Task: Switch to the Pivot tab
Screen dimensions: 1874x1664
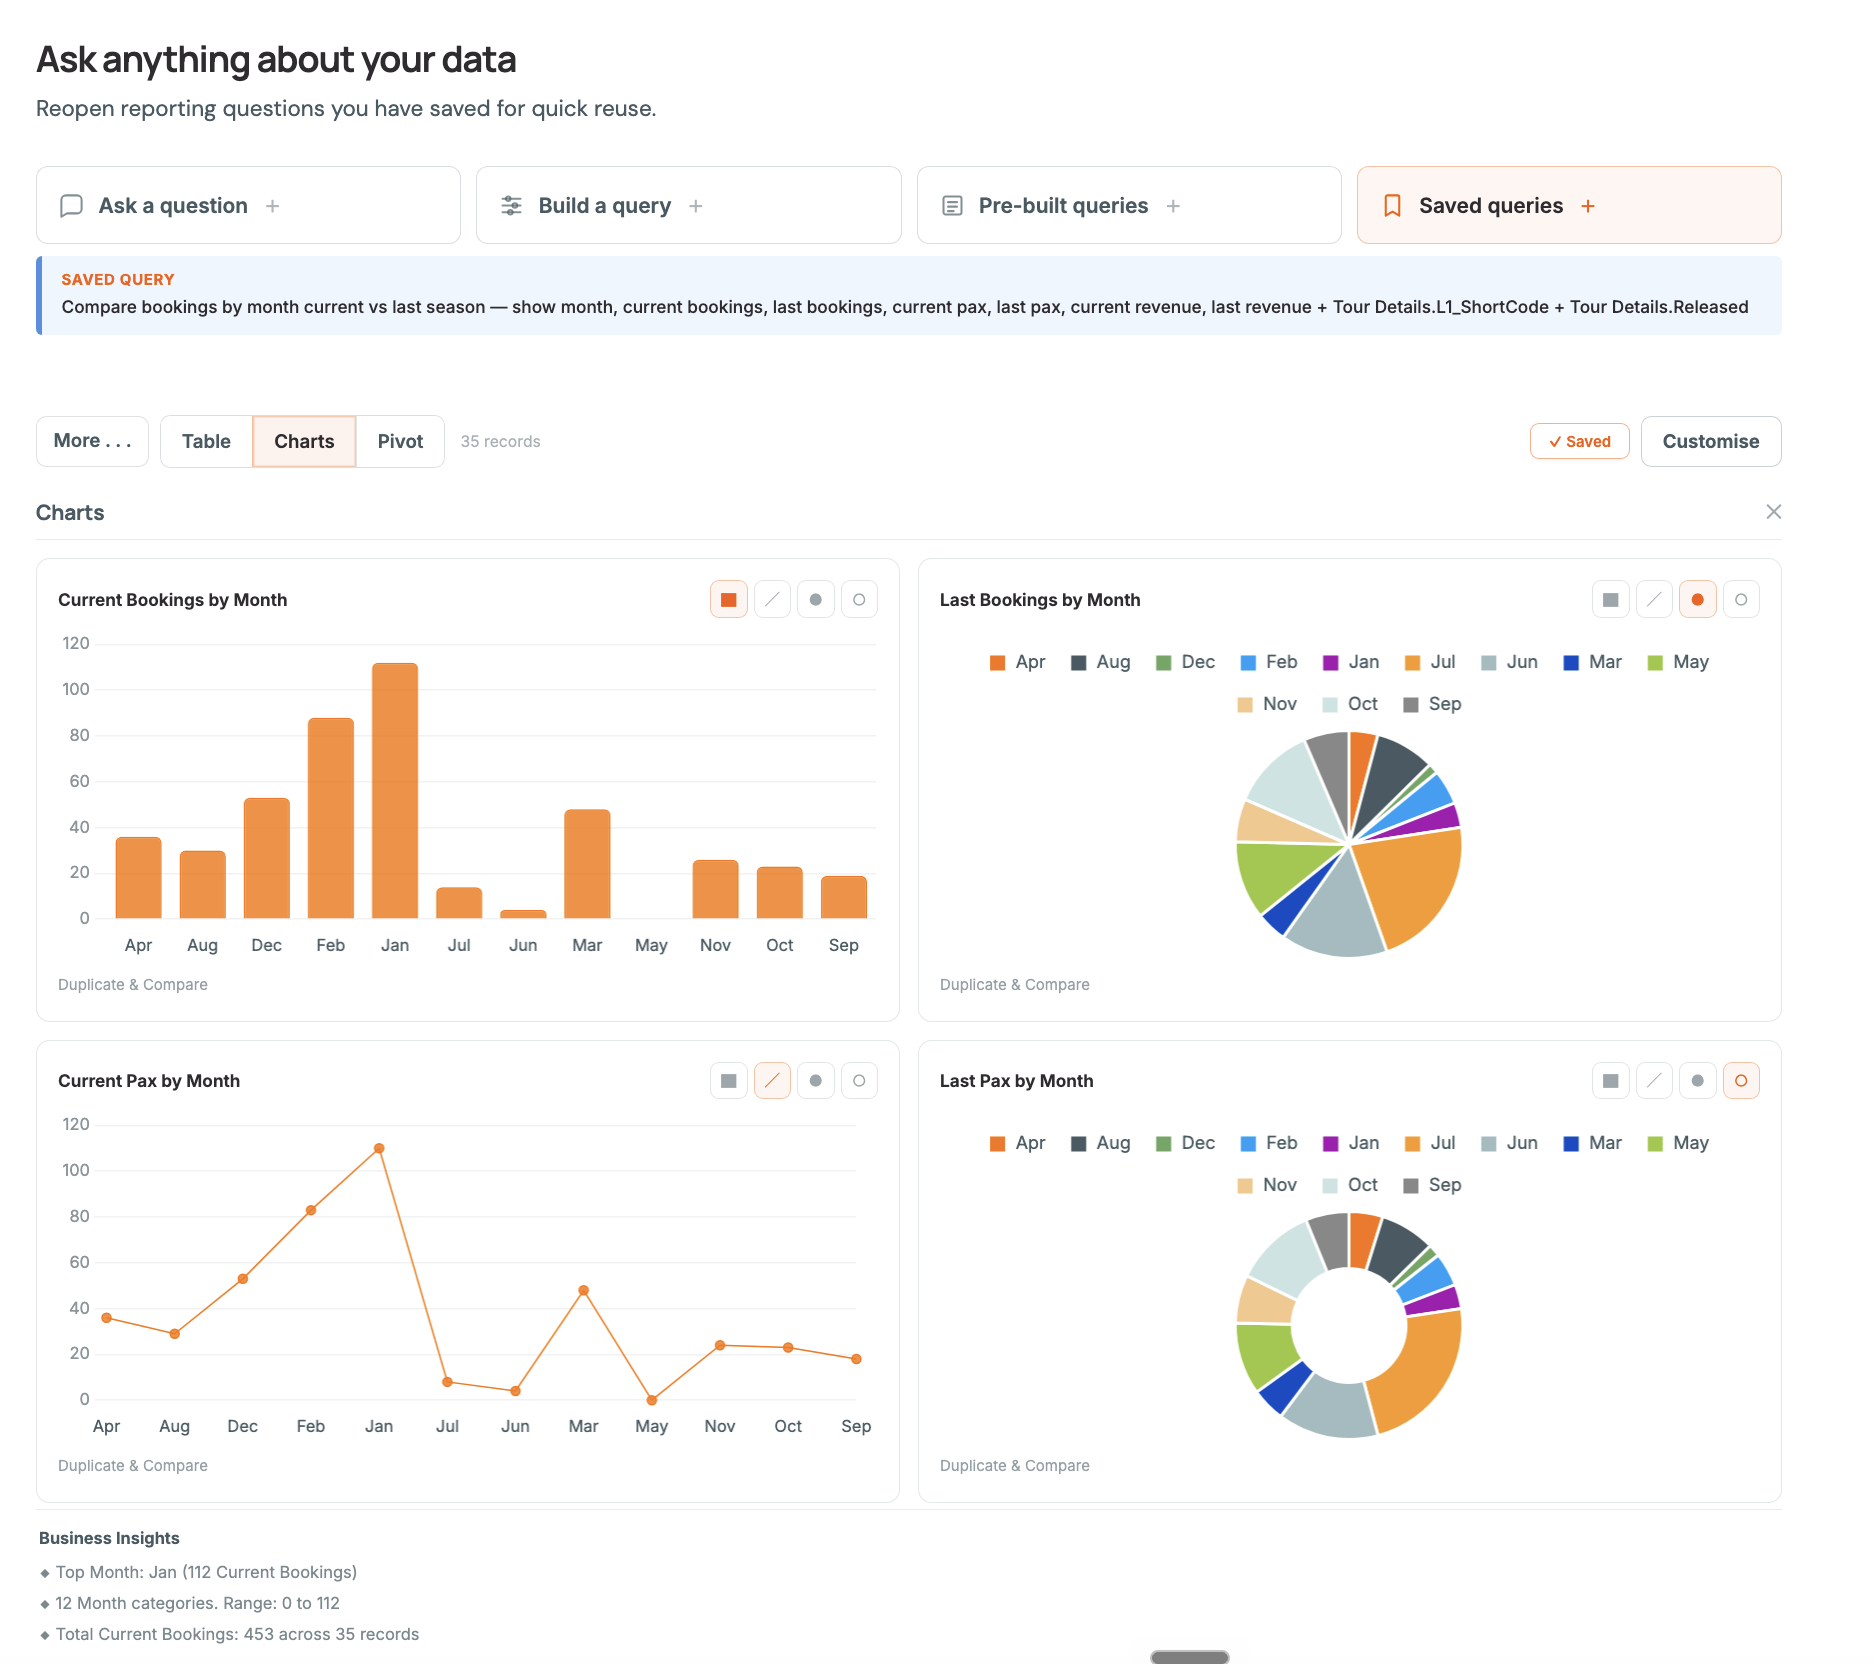Action: [400, 441]
